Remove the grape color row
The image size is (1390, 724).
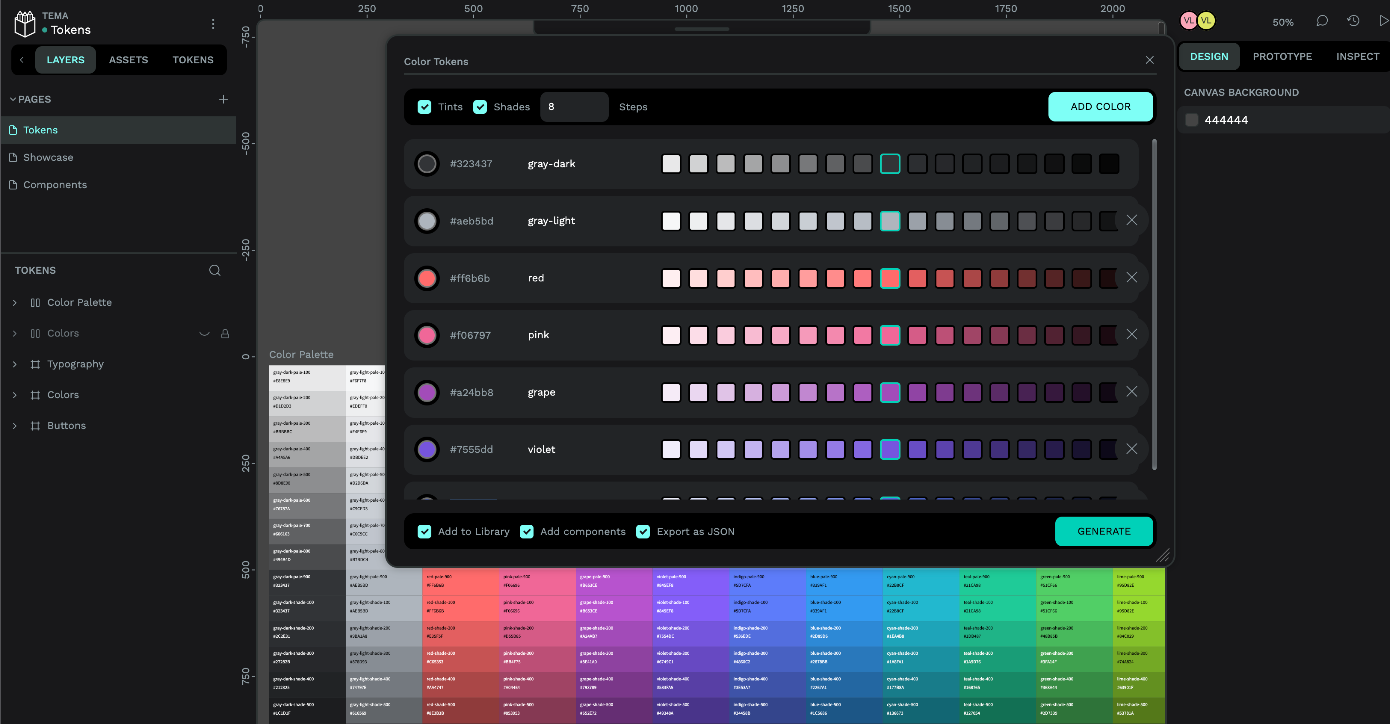pyautogui.click(x=1132, y=391)
